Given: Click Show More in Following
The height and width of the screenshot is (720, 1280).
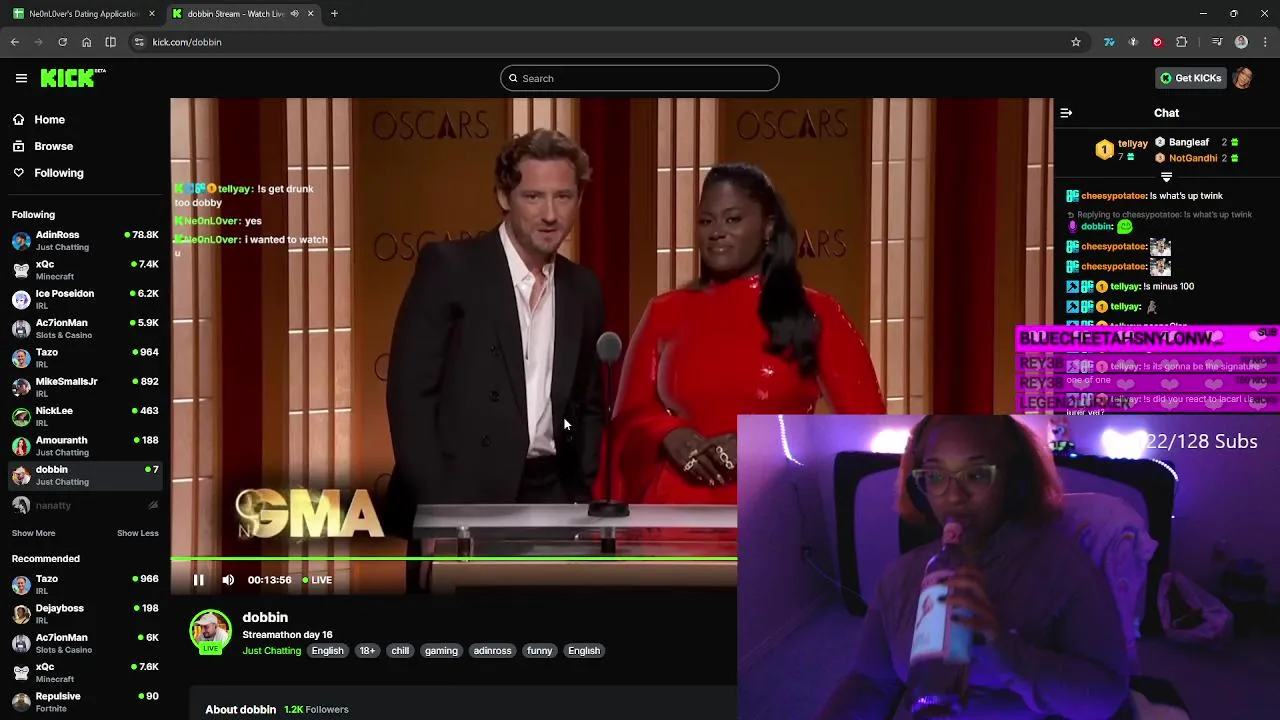Looking at the screenshot, I should 33,533.
